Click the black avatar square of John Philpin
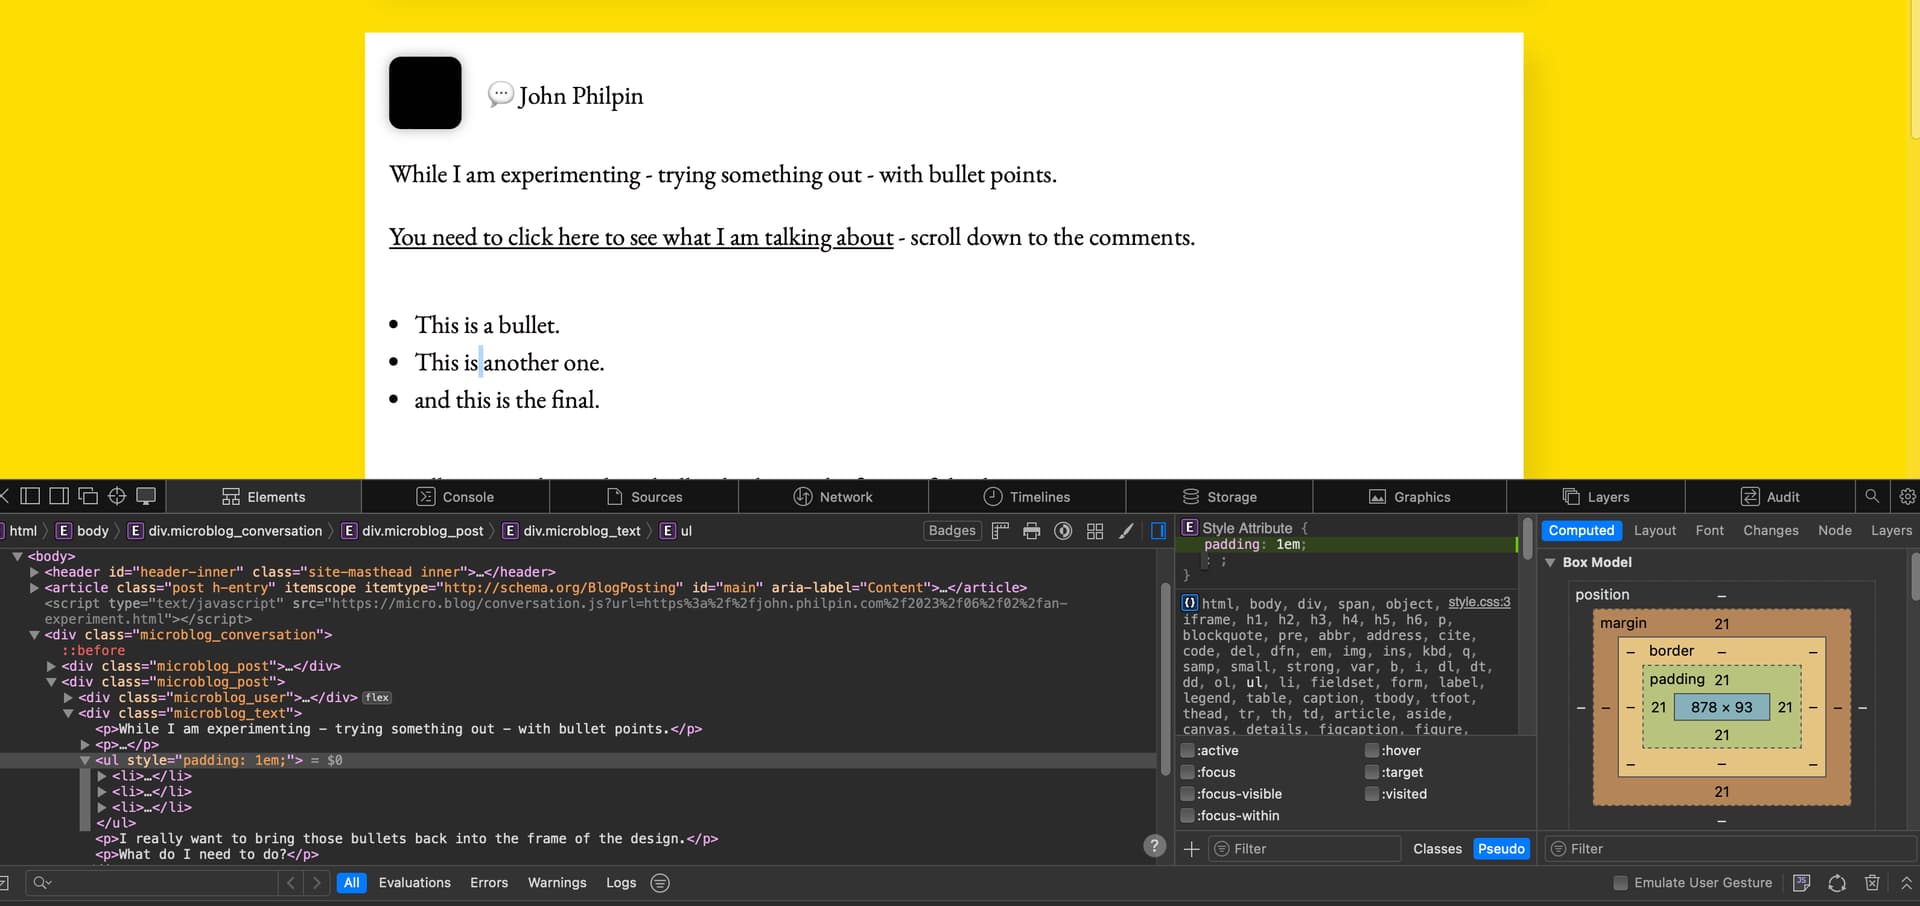1920x906 pixels. 425,93
